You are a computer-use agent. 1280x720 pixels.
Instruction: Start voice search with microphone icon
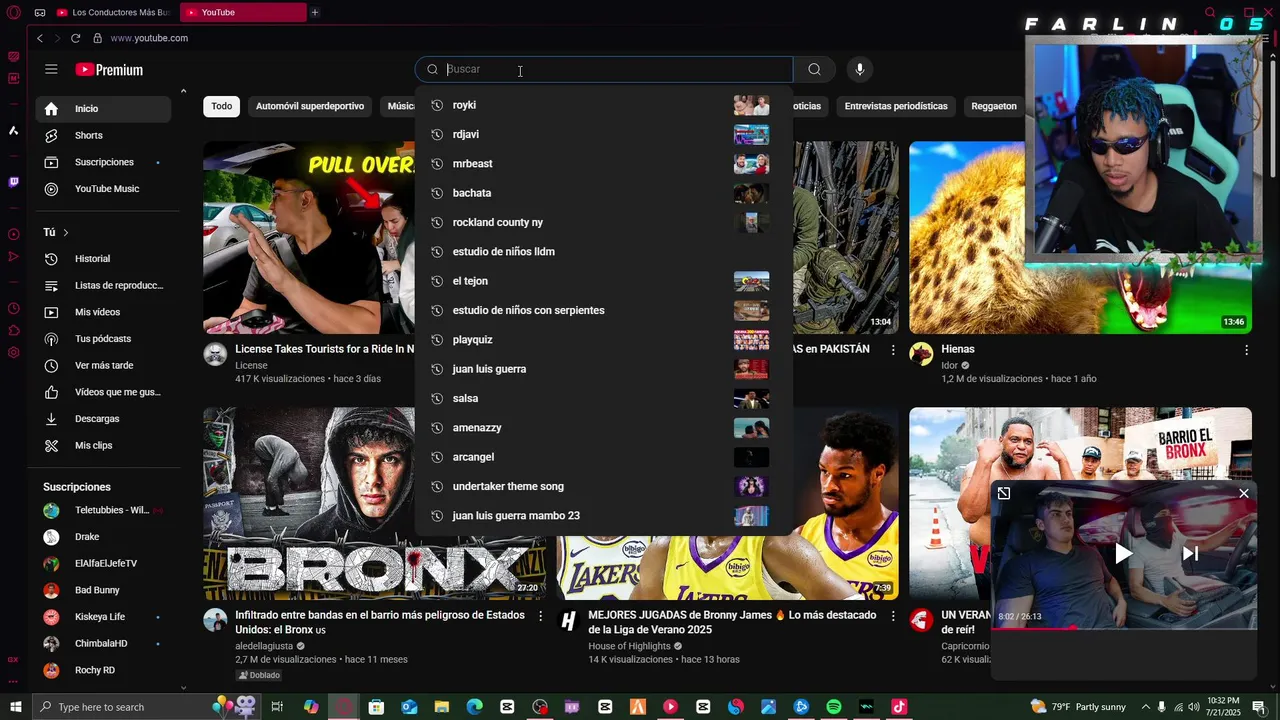point(859,69)
